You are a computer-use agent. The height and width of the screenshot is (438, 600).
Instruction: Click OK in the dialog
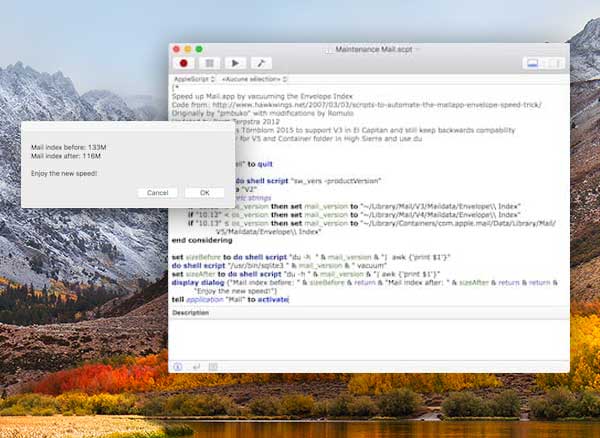tap(205, 193)
